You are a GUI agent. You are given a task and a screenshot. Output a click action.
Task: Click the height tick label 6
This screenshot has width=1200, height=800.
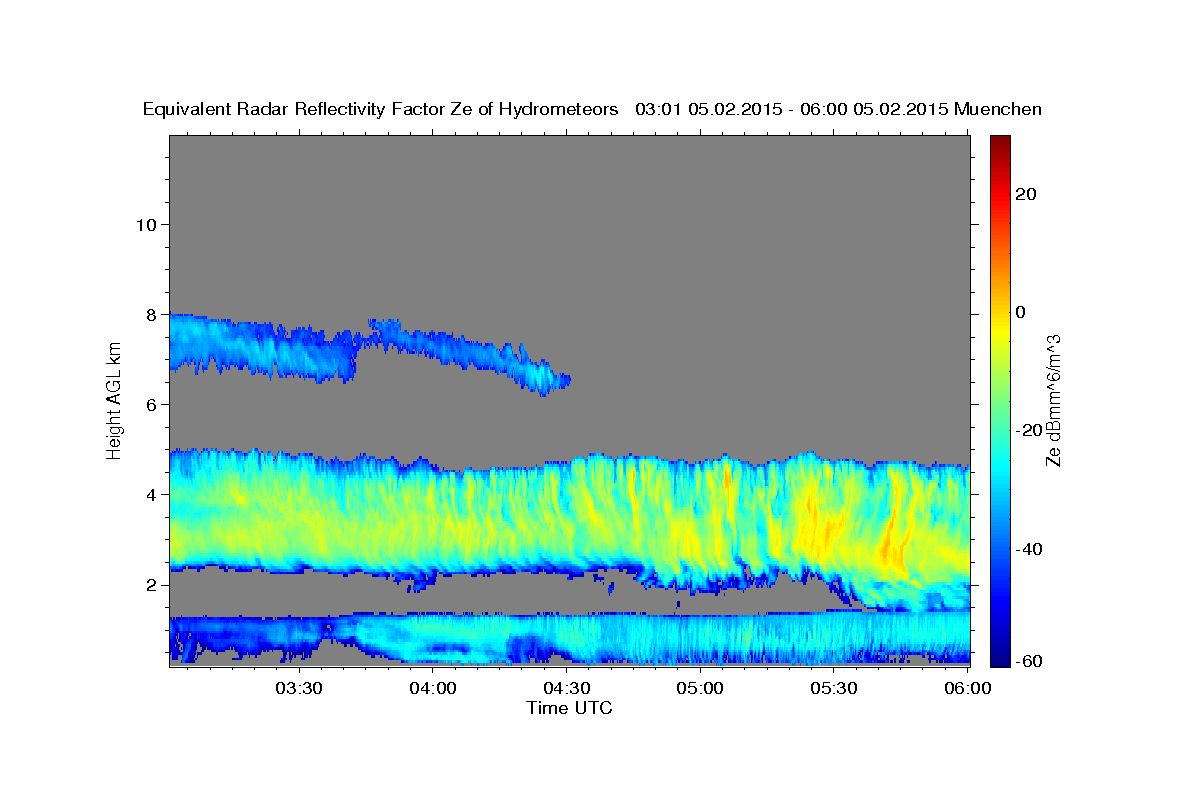point(150,404)
